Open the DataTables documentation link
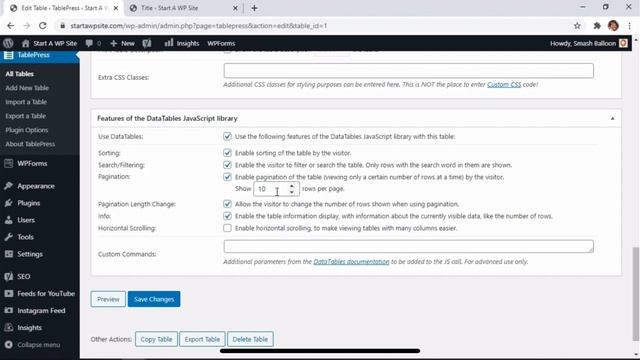Image resolution: width=640 pixels, height=360 pixels. pos(351,262)
